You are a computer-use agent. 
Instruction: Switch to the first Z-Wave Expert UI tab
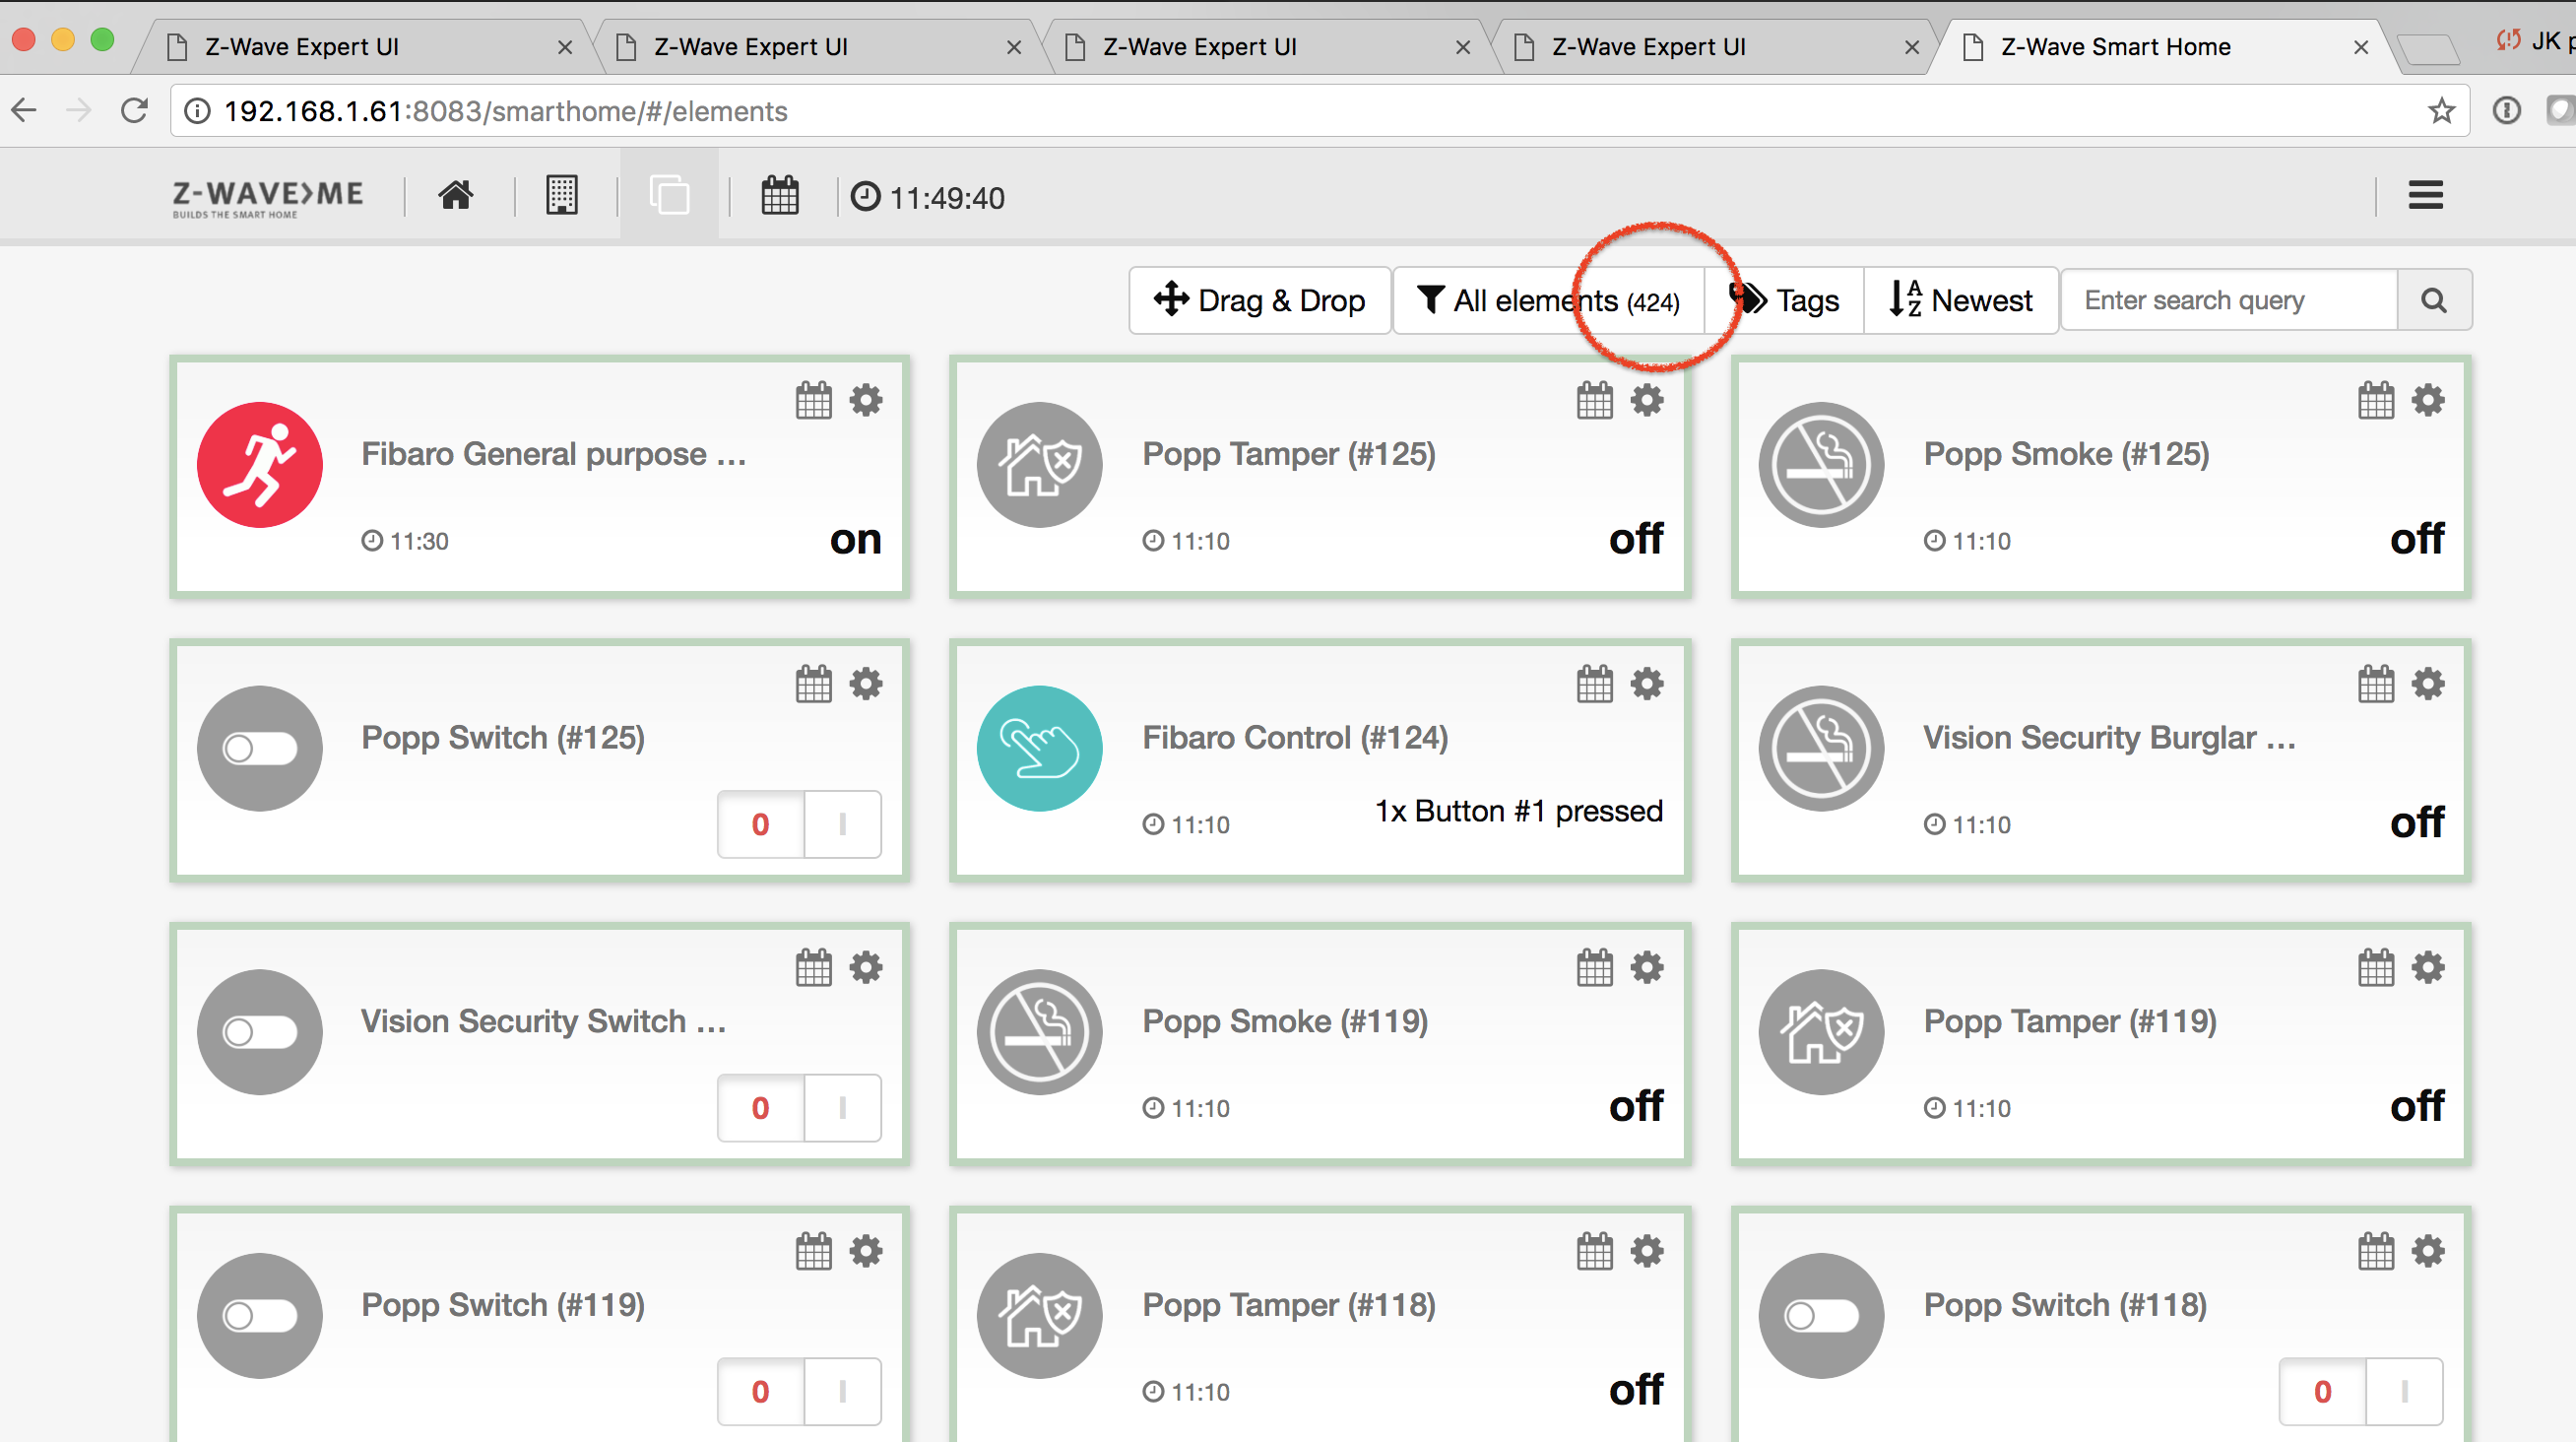[301, 47]
